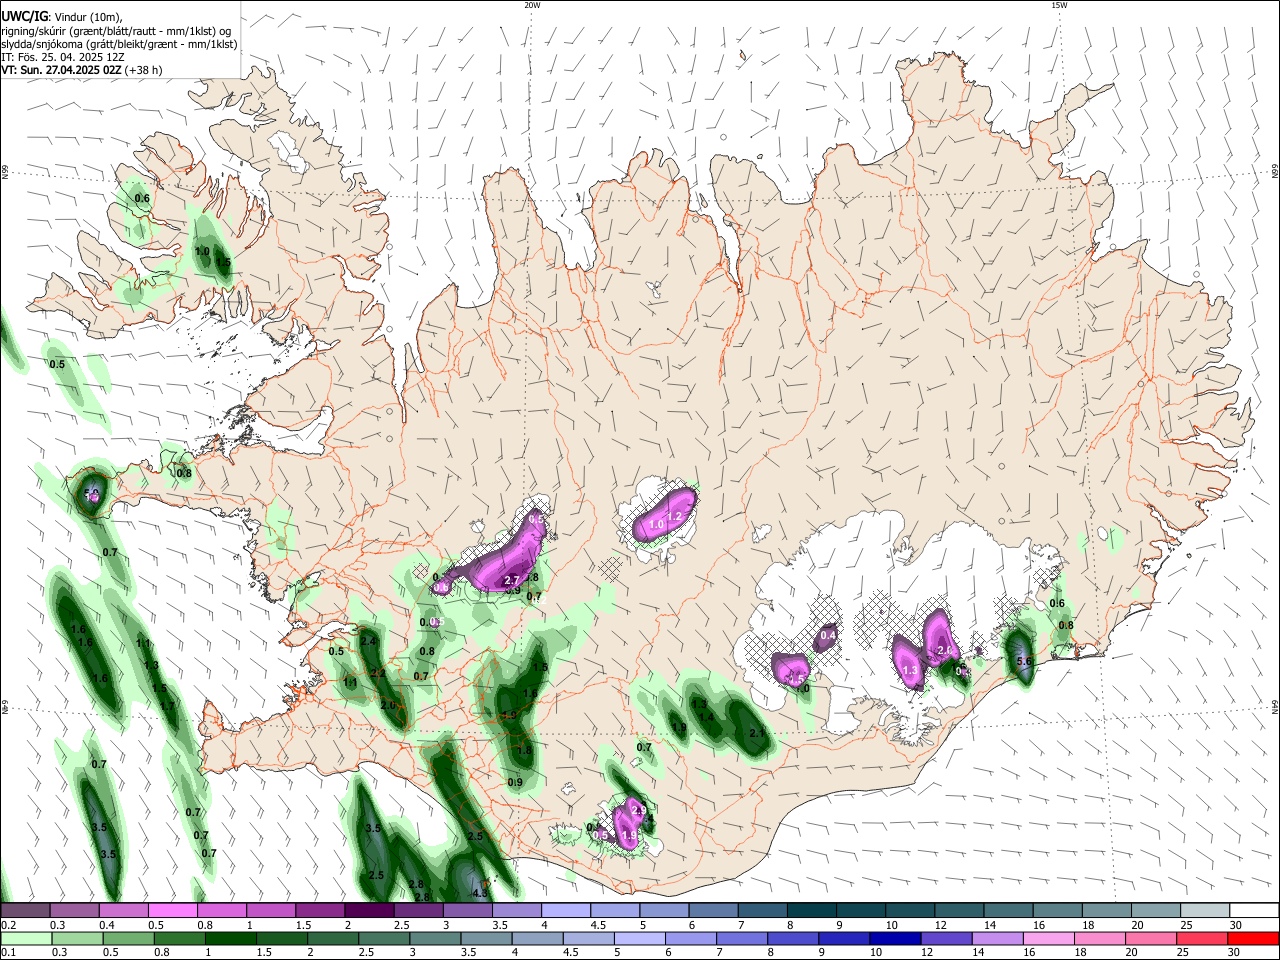Select top legend row dark purple swatch labeled 2
Screen dimensions: 1280x960
pyautogui.click(x=369, y=910)
